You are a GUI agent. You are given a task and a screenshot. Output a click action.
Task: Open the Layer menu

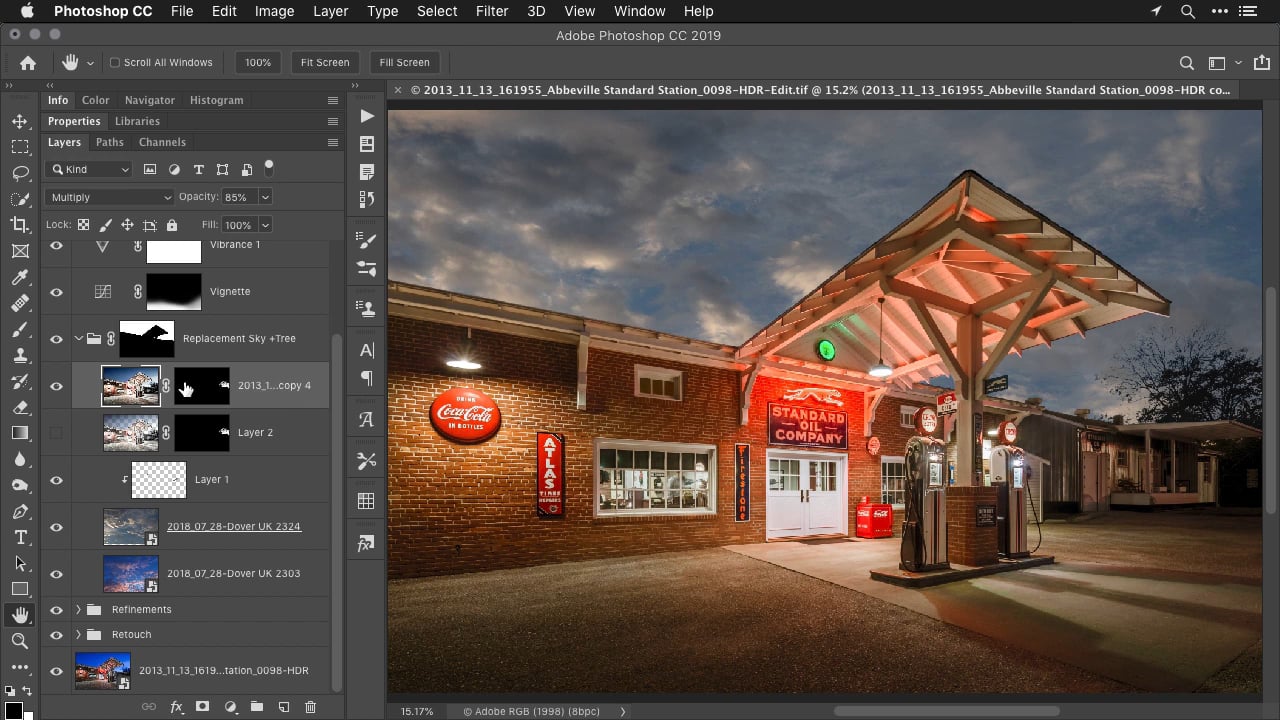click(331, 11)
